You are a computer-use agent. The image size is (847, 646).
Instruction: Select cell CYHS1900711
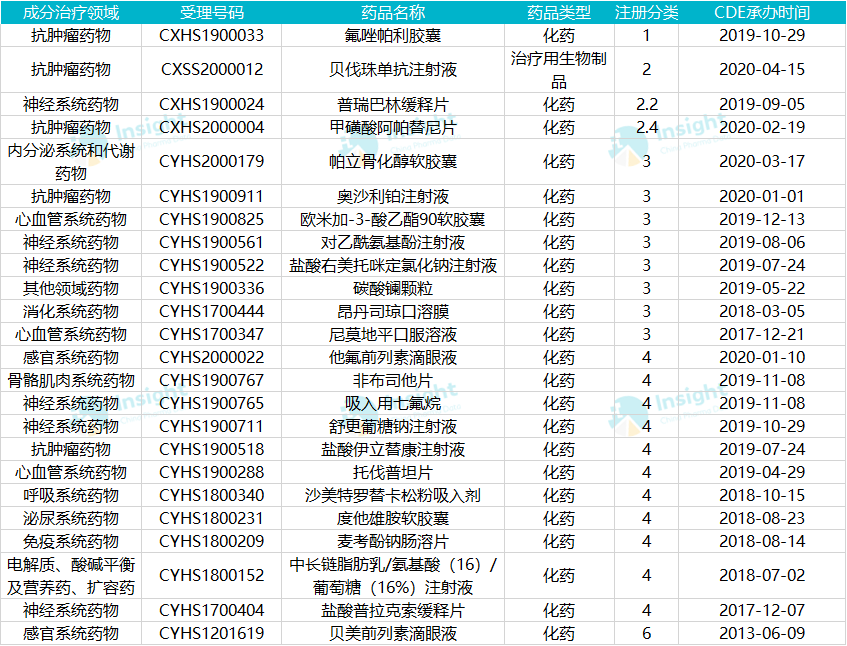(212, 427)
